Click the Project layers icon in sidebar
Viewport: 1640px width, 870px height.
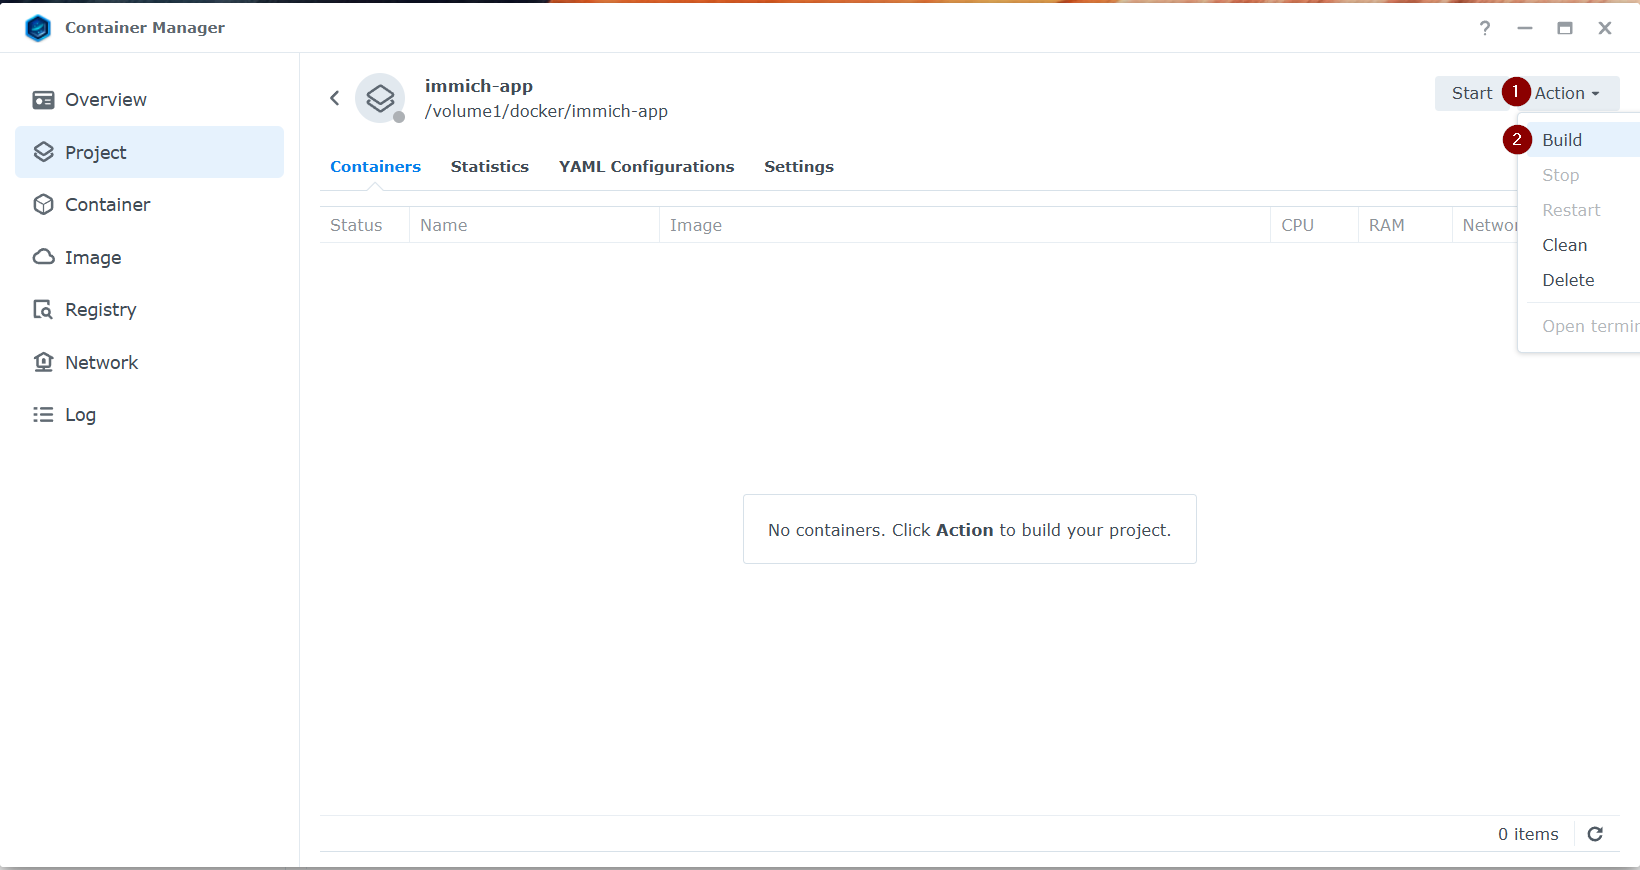click(43, 152)
